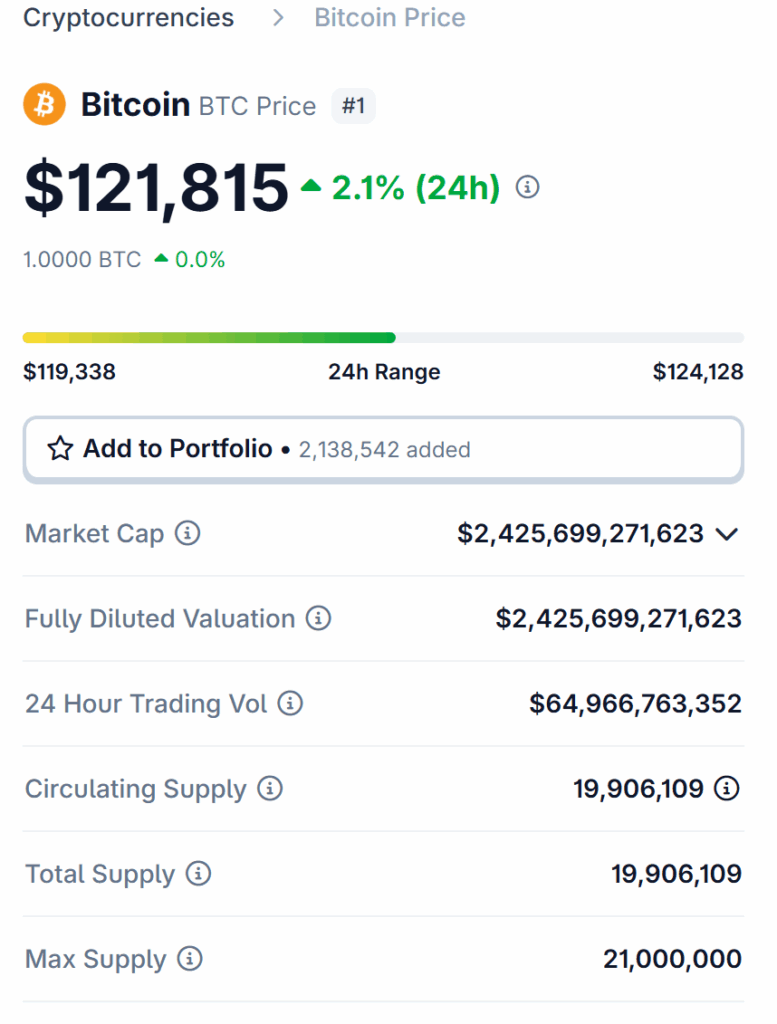Viewport: 777px width, 1024px height.
Task: Click the #1 rank badge
Action: coord(353,105)
